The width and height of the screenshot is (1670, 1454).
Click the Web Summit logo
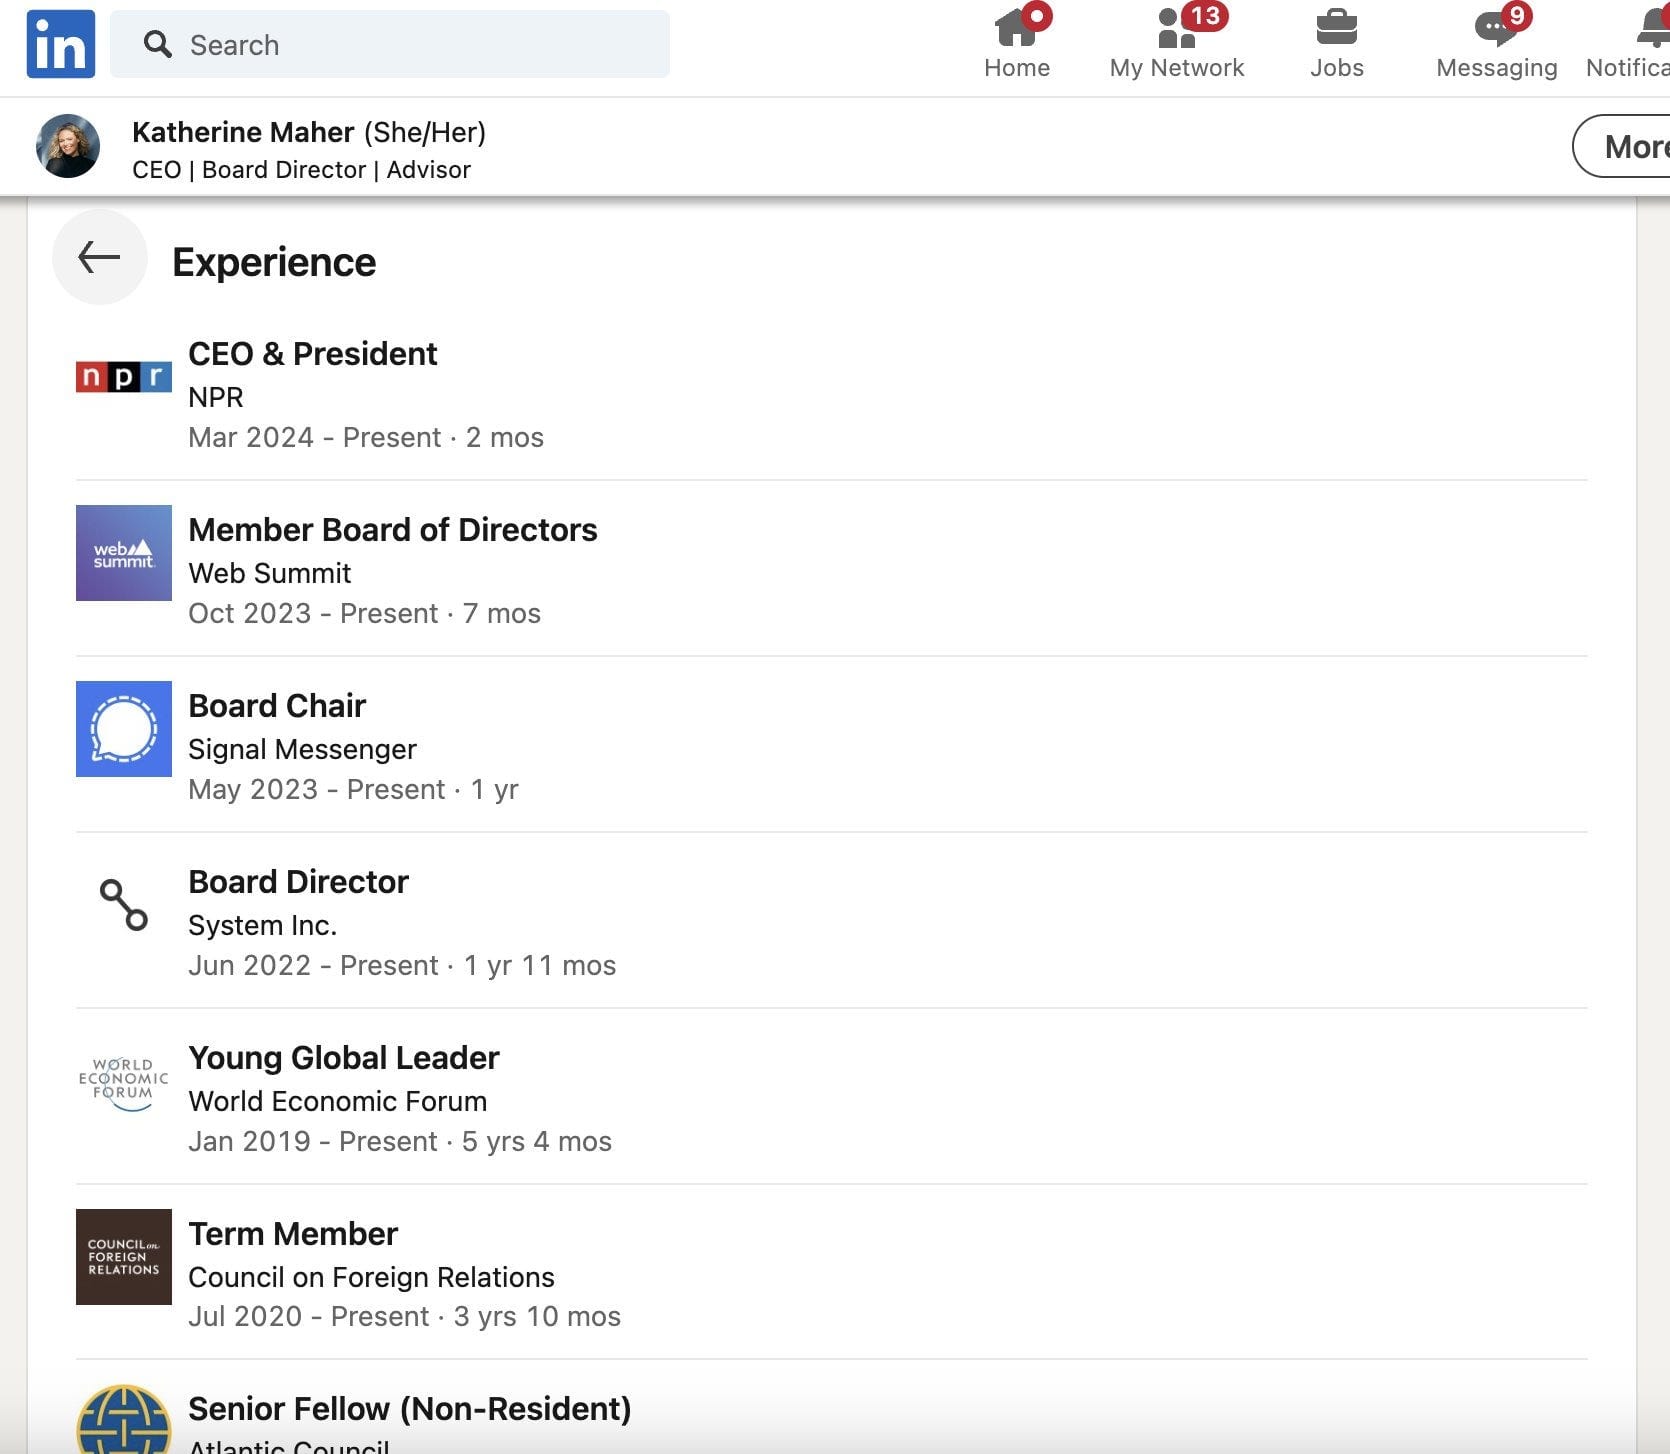pos(124,553)
